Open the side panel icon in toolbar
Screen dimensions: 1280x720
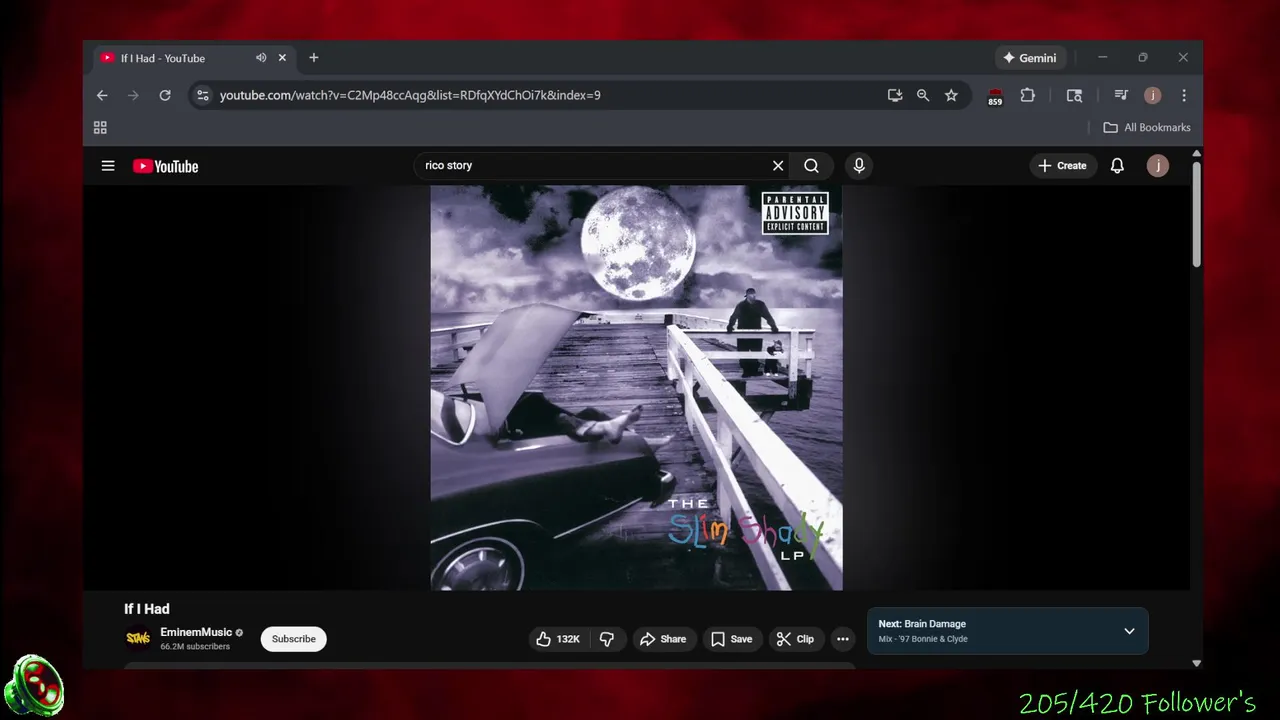[x=1074, y=95]
